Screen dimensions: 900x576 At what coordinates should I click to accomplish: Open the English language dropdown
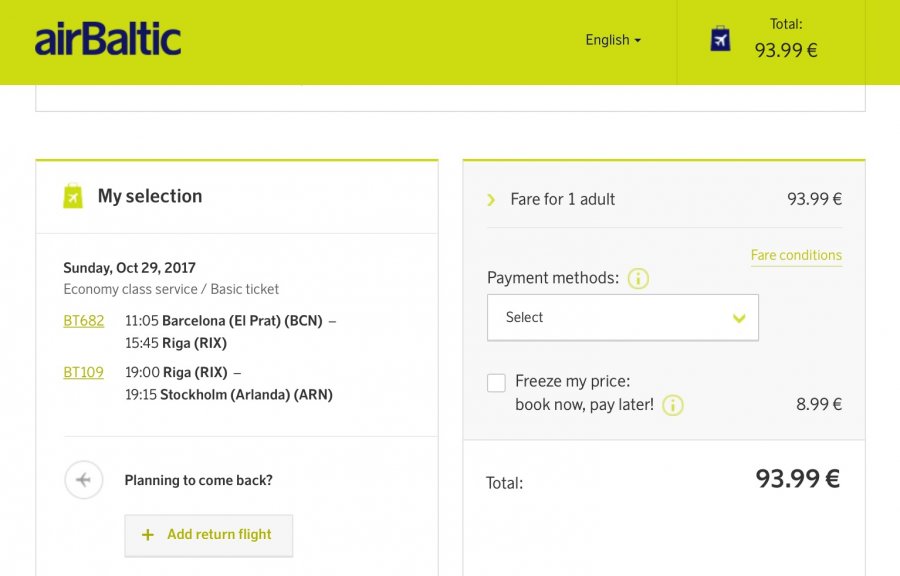613,40
